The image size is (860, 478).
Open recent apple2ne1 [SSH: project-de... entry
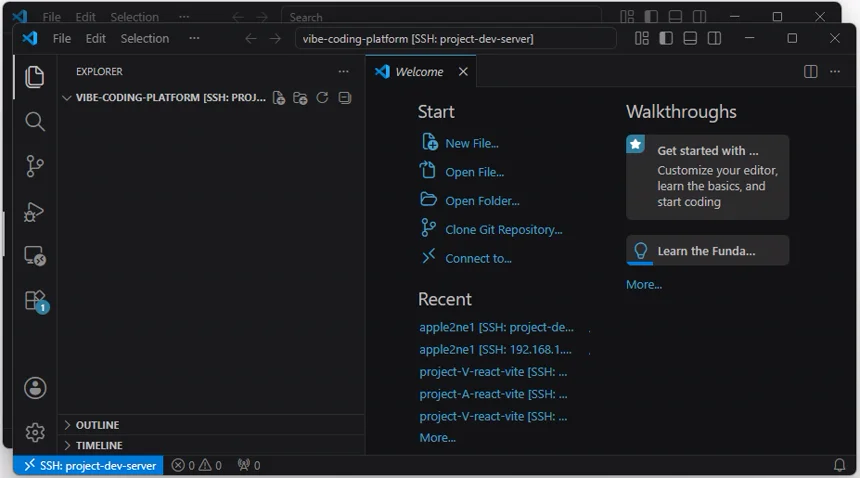point(496,327)
